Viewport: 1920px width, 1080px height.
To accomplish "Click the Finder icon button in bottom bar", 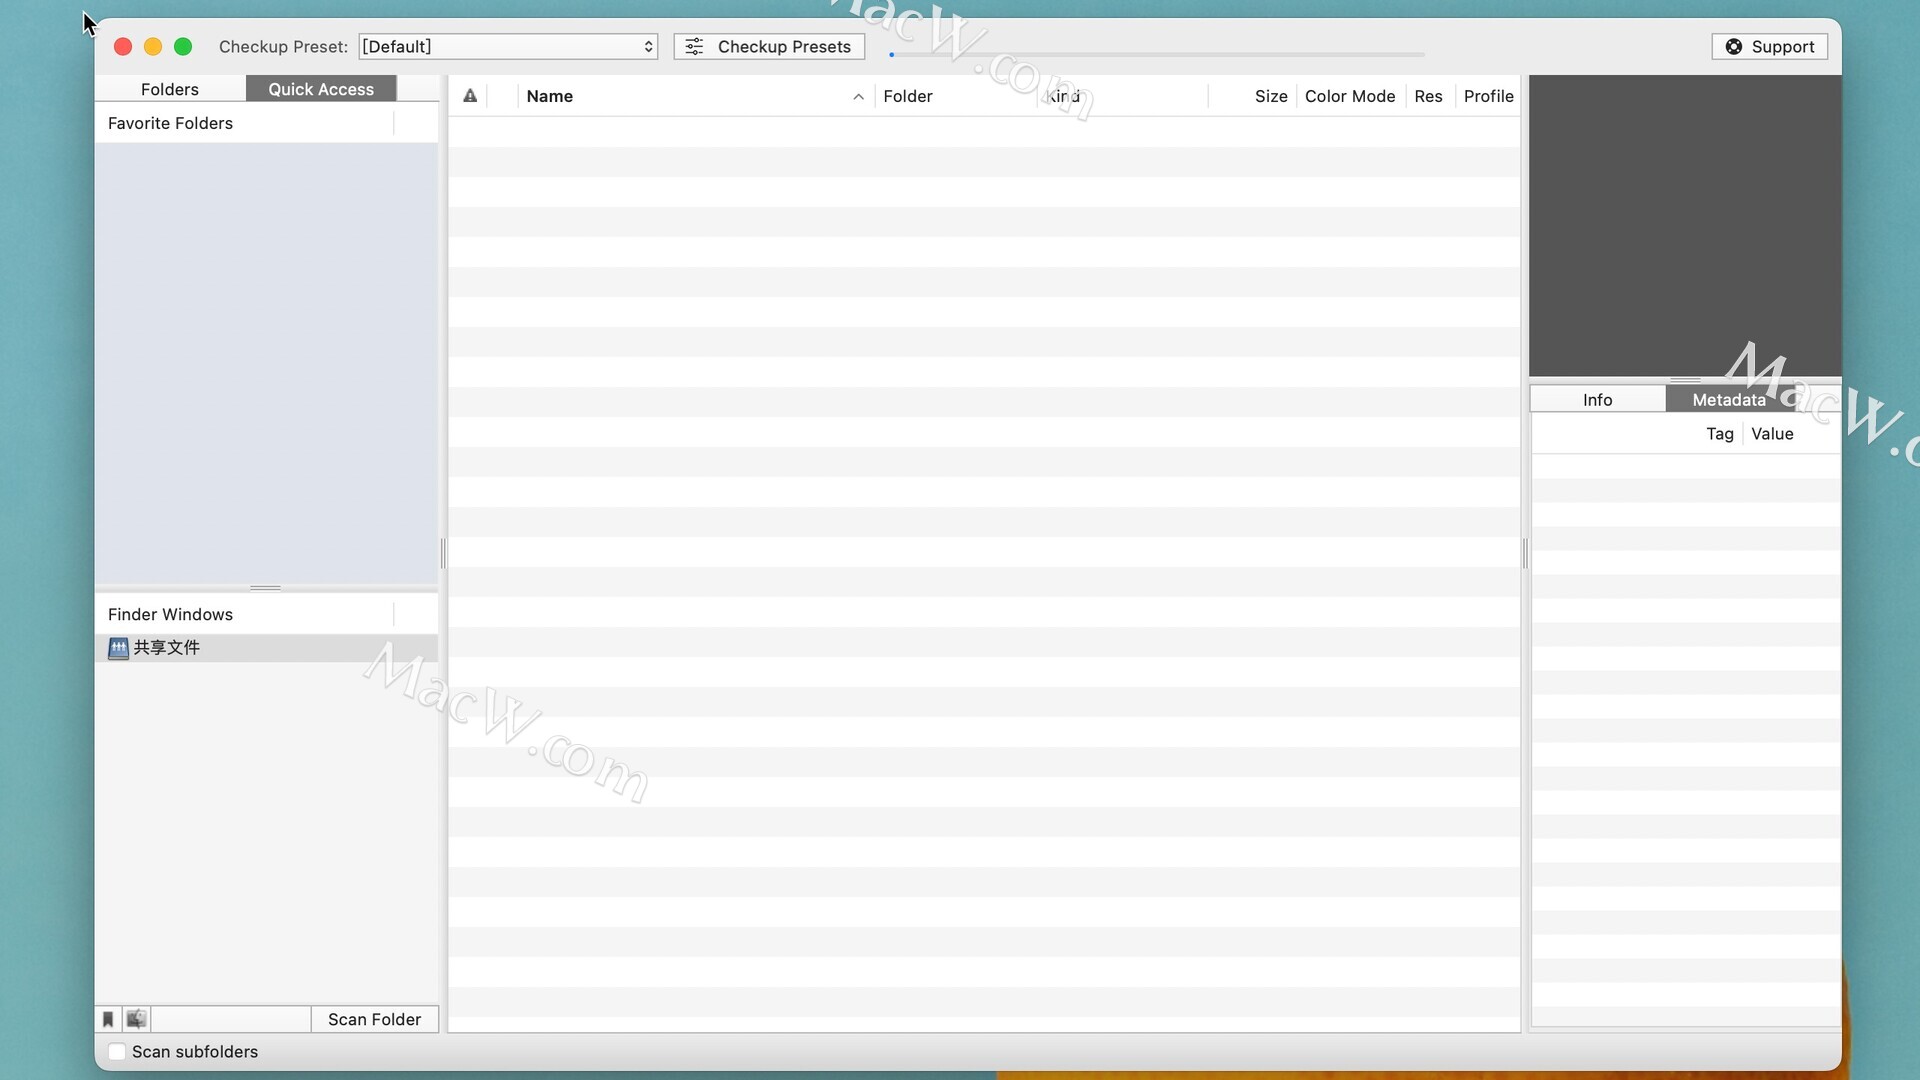I will (x=136, y=1019).
